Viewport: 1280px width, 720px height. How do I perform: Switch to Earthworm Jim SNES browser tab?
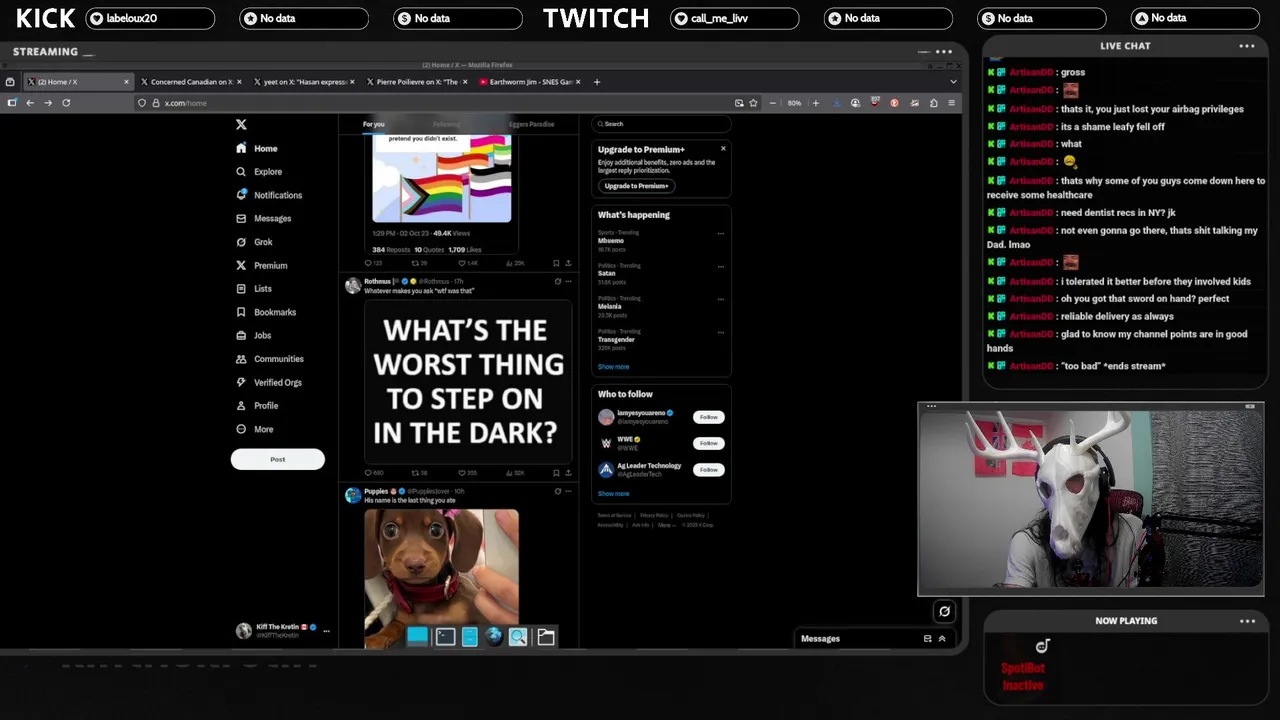point(528,82)
